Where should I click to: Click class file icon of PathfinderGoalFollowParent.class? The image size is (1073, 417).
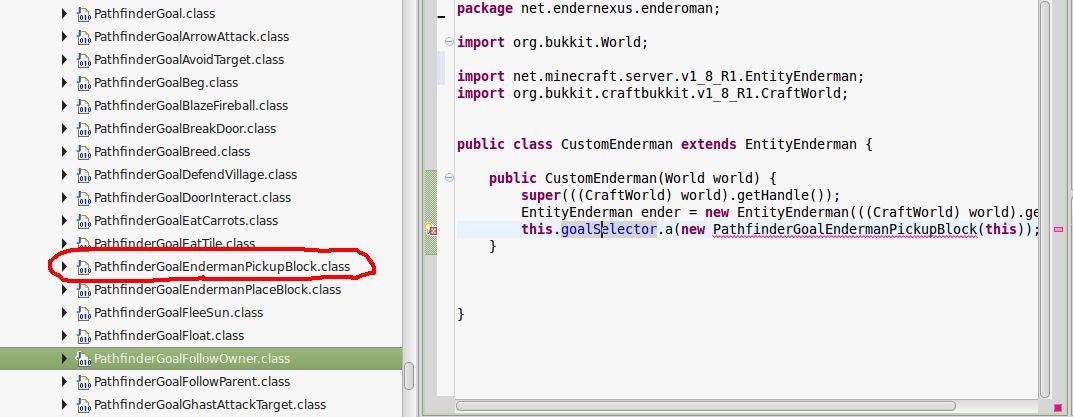click(83, 383)
